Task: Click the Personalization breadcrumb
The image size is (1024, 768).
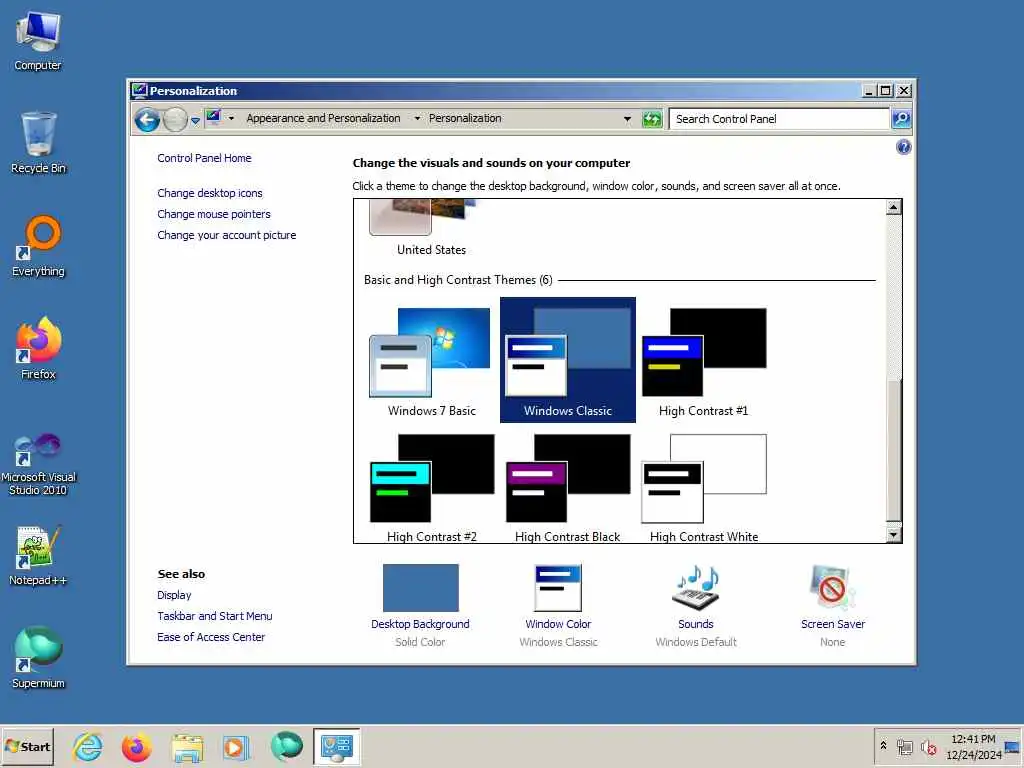Action: coord(465,118)
